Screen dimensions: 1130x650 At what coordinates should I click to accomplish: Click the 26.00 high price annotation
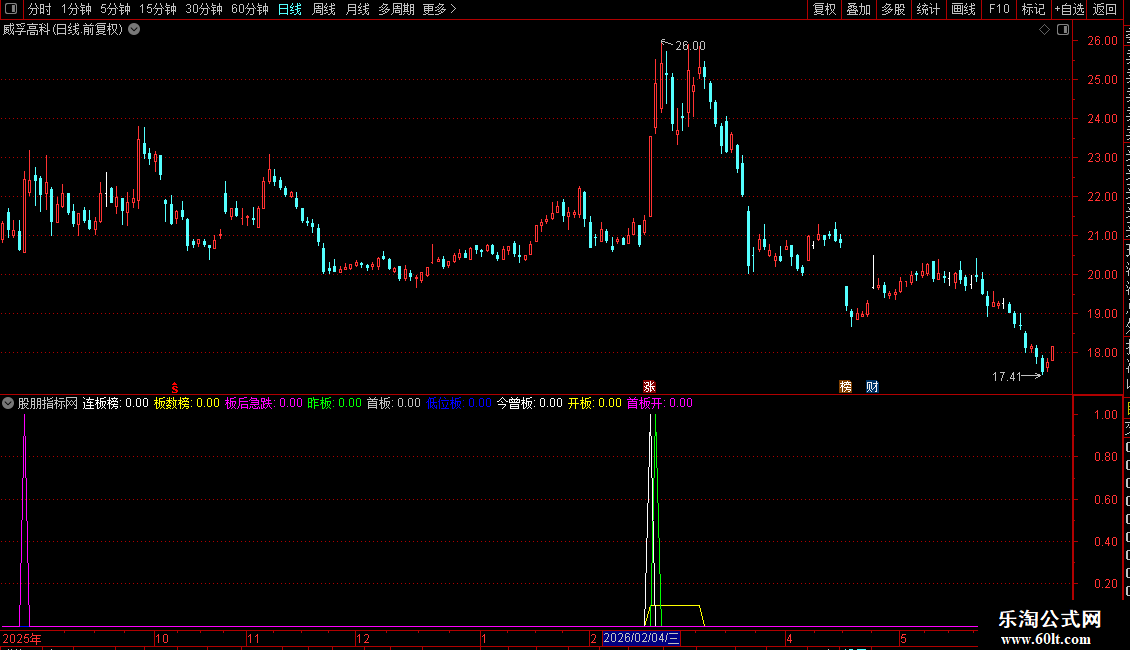[x=690, y=46]
